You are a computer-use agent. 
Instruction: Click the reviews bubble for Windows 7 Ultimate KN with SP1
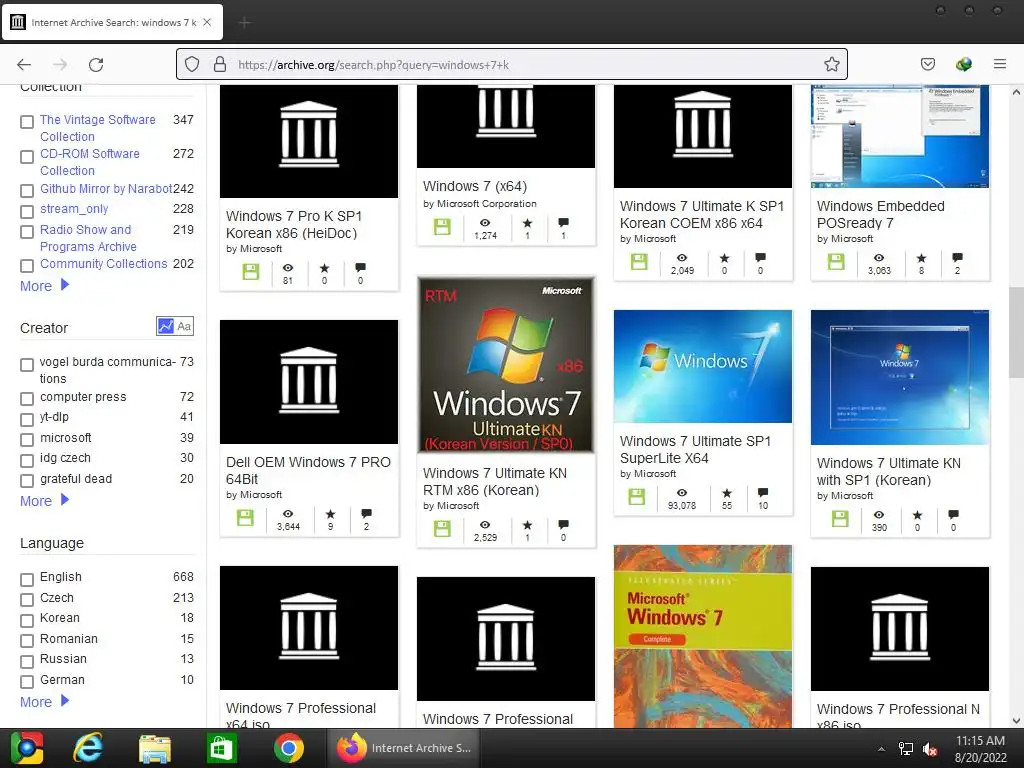click(953, 515)
